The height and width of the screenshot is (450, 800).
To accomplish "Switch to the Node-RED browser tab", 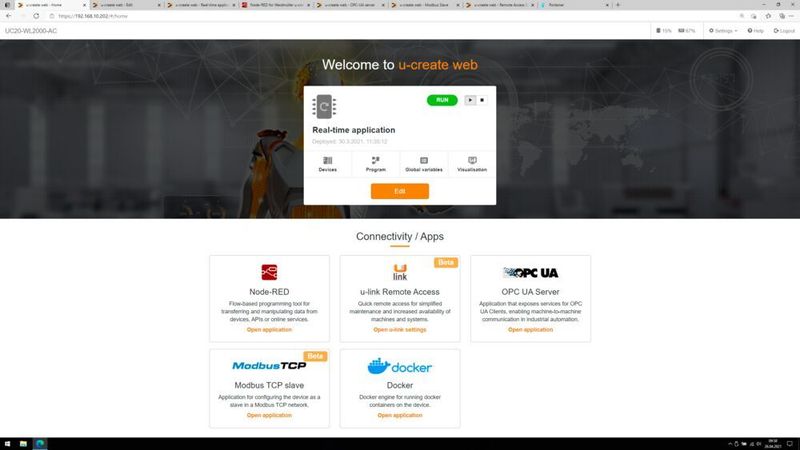I will point(276,5).
